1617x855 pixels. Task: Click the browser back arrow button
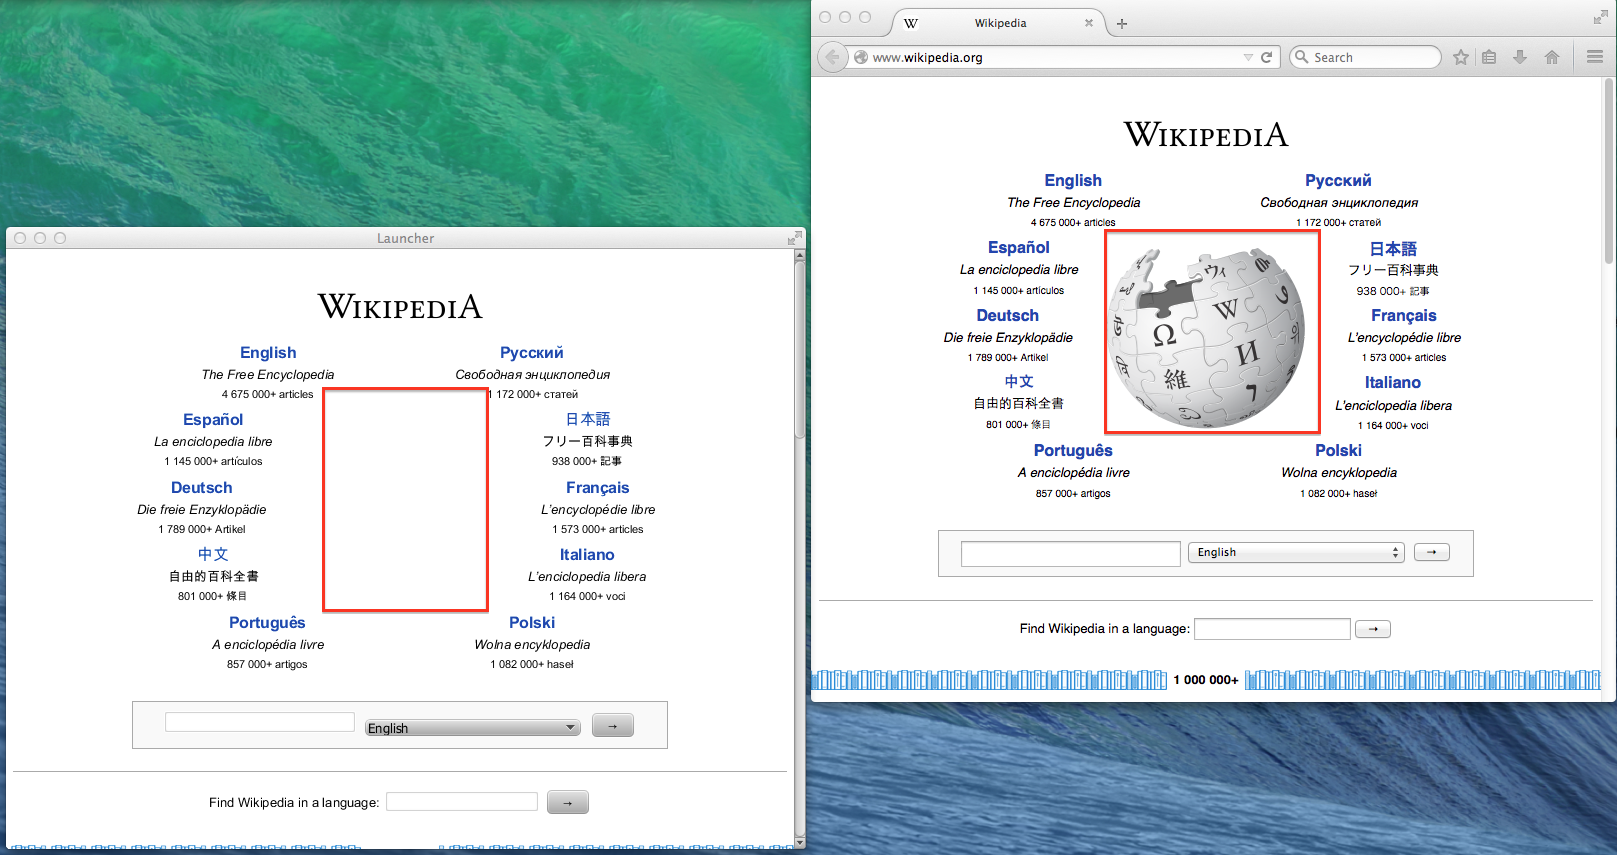831,57
